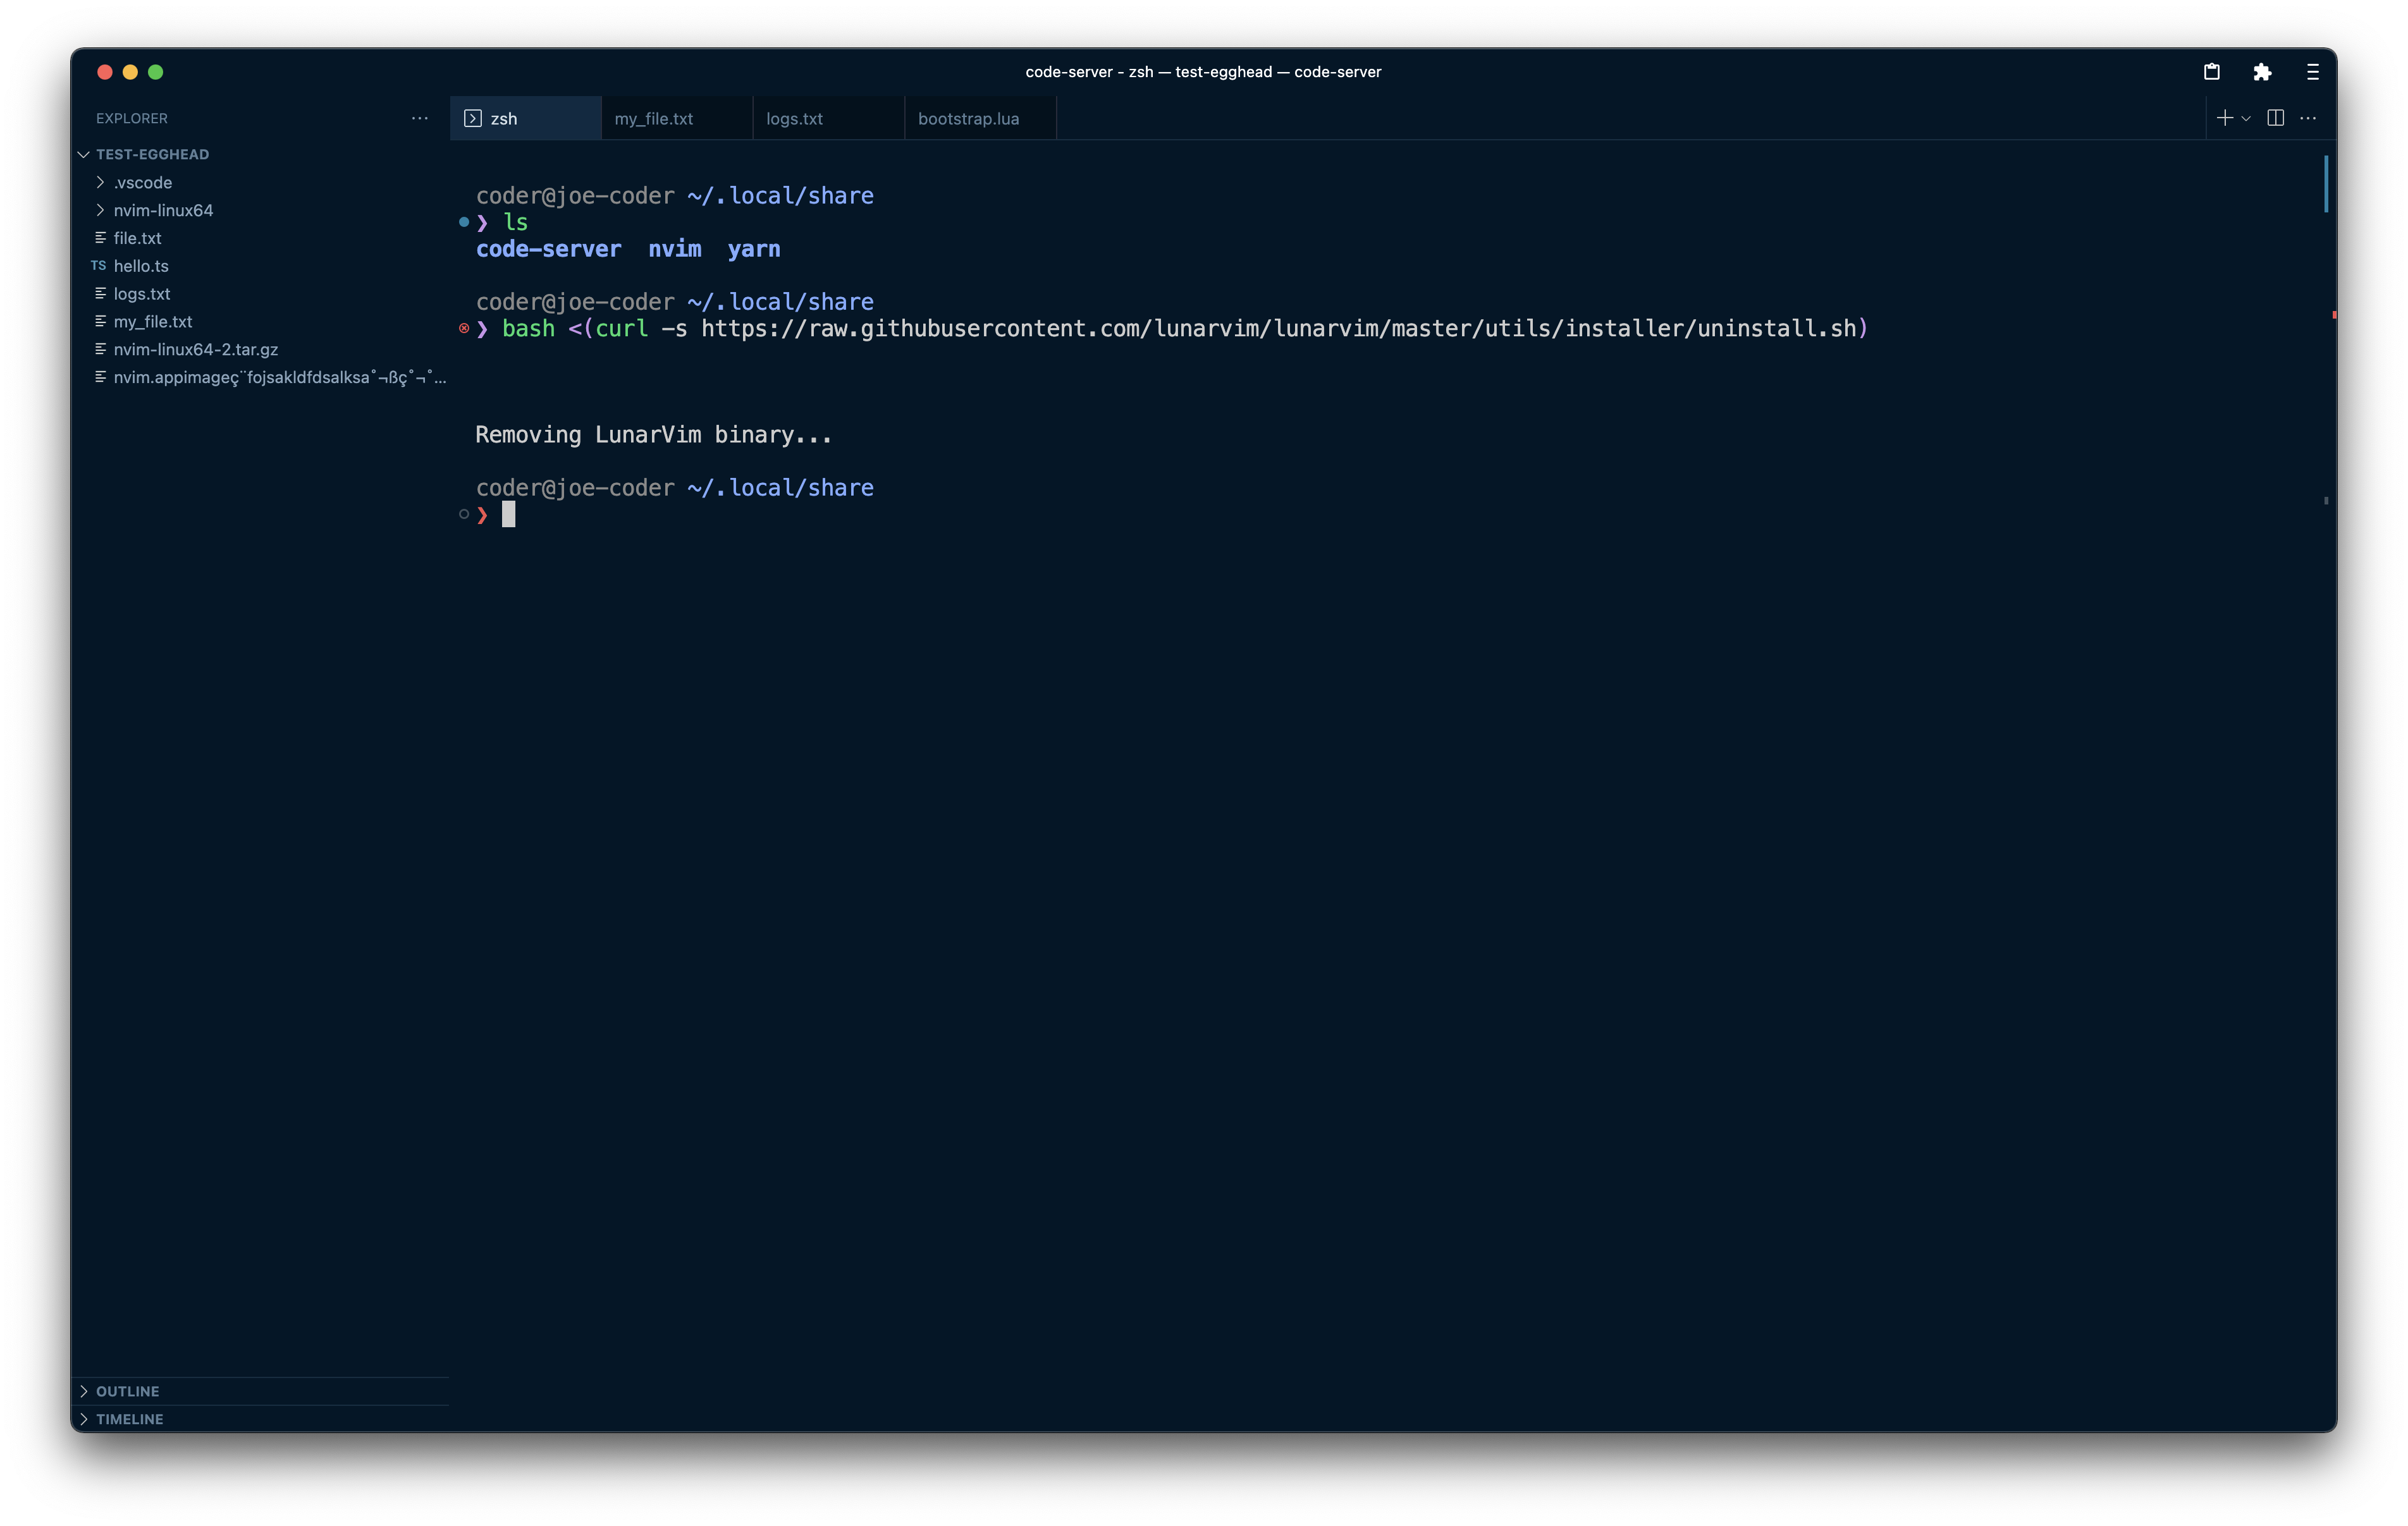
Task: Click the TS icon beside hello.ts
Action: point(98,266)
